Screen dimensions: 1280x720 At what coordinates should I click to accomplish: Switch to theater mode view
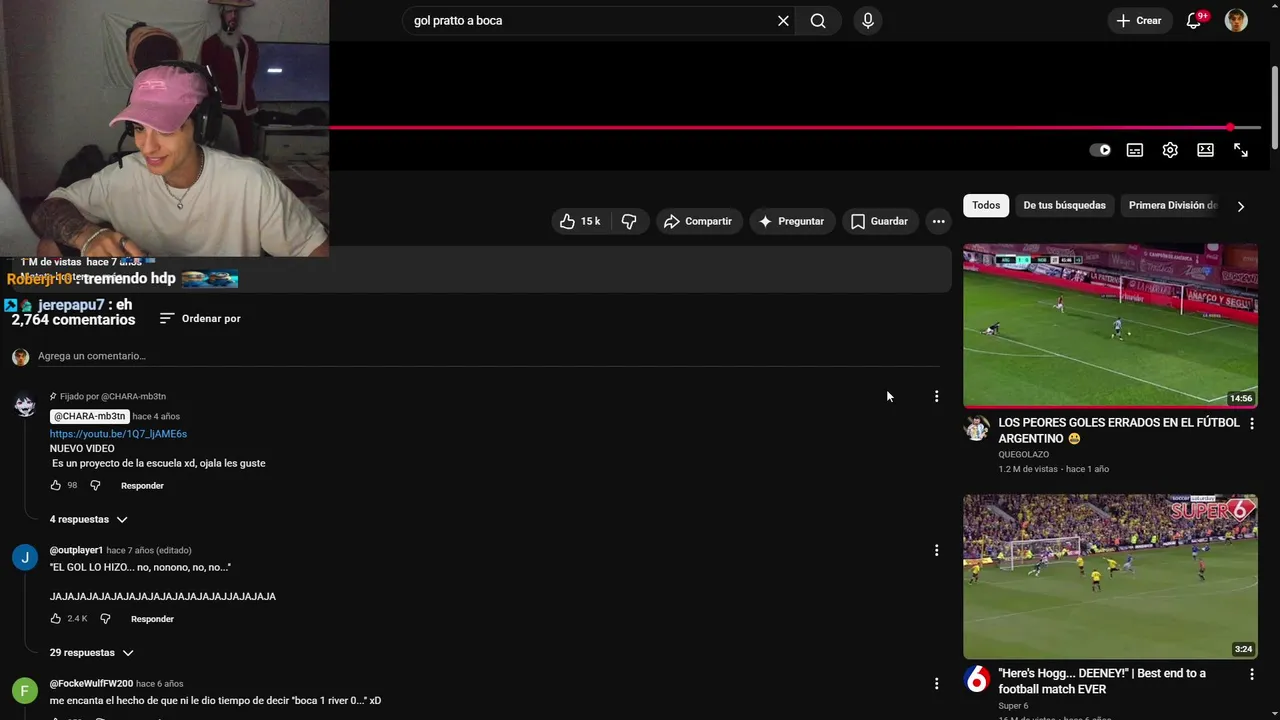1205,150
